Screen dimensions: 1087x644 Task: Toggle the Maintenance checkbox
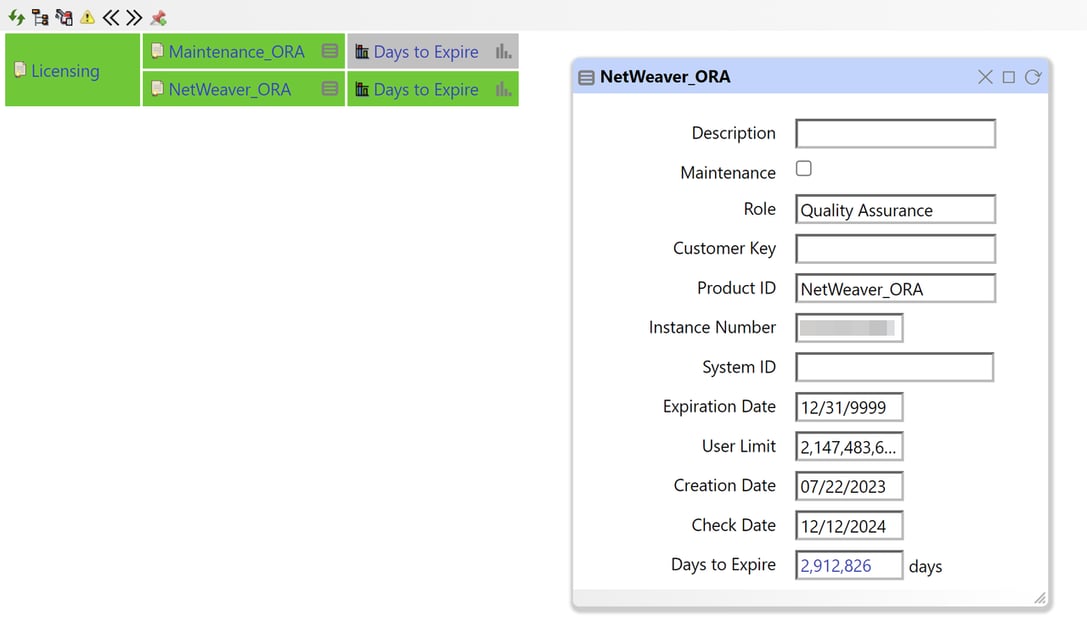coord(803,168)
